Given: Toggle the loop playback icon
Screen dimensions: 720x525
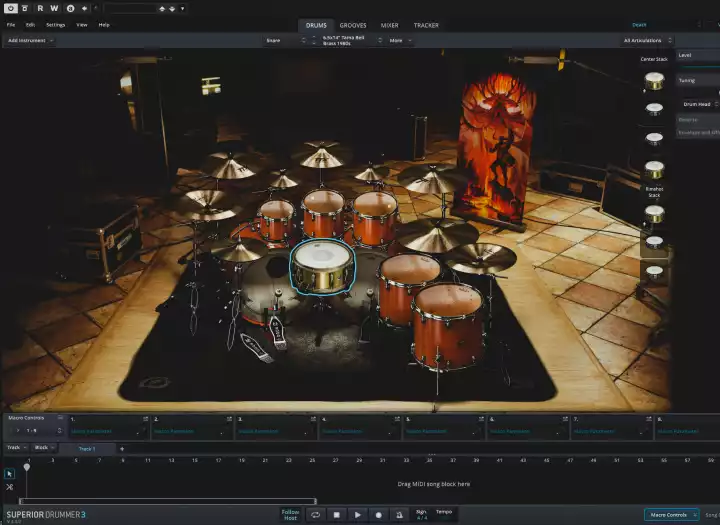Looking at the screenshot, I should click(316, 514).
